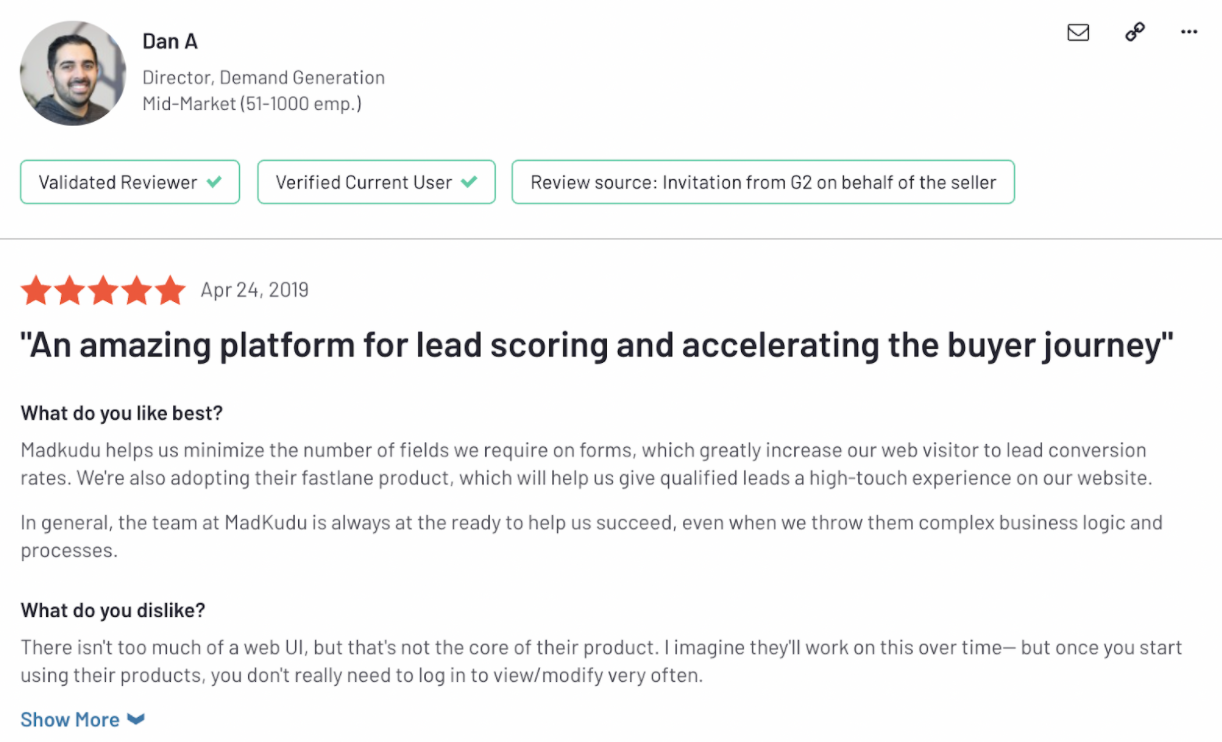Open the three-dots more options menu
Image resolution: width=1222 pixels, height=742 pixels.
1189,32
